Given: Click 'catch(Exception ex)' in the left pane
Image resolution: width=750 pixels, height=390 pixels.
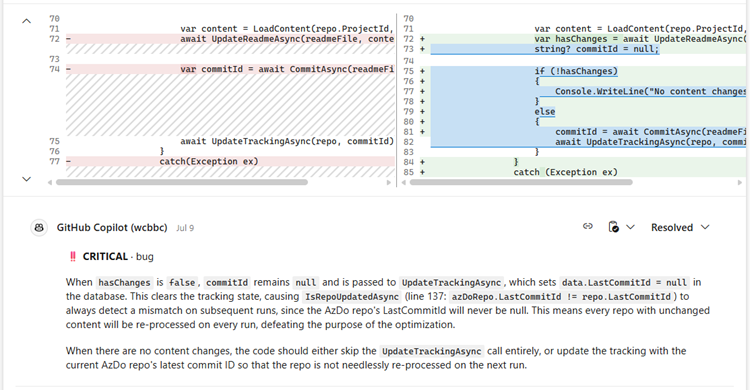Looking at the screenshot, I should pyautogui.click(x=209, y=161).
